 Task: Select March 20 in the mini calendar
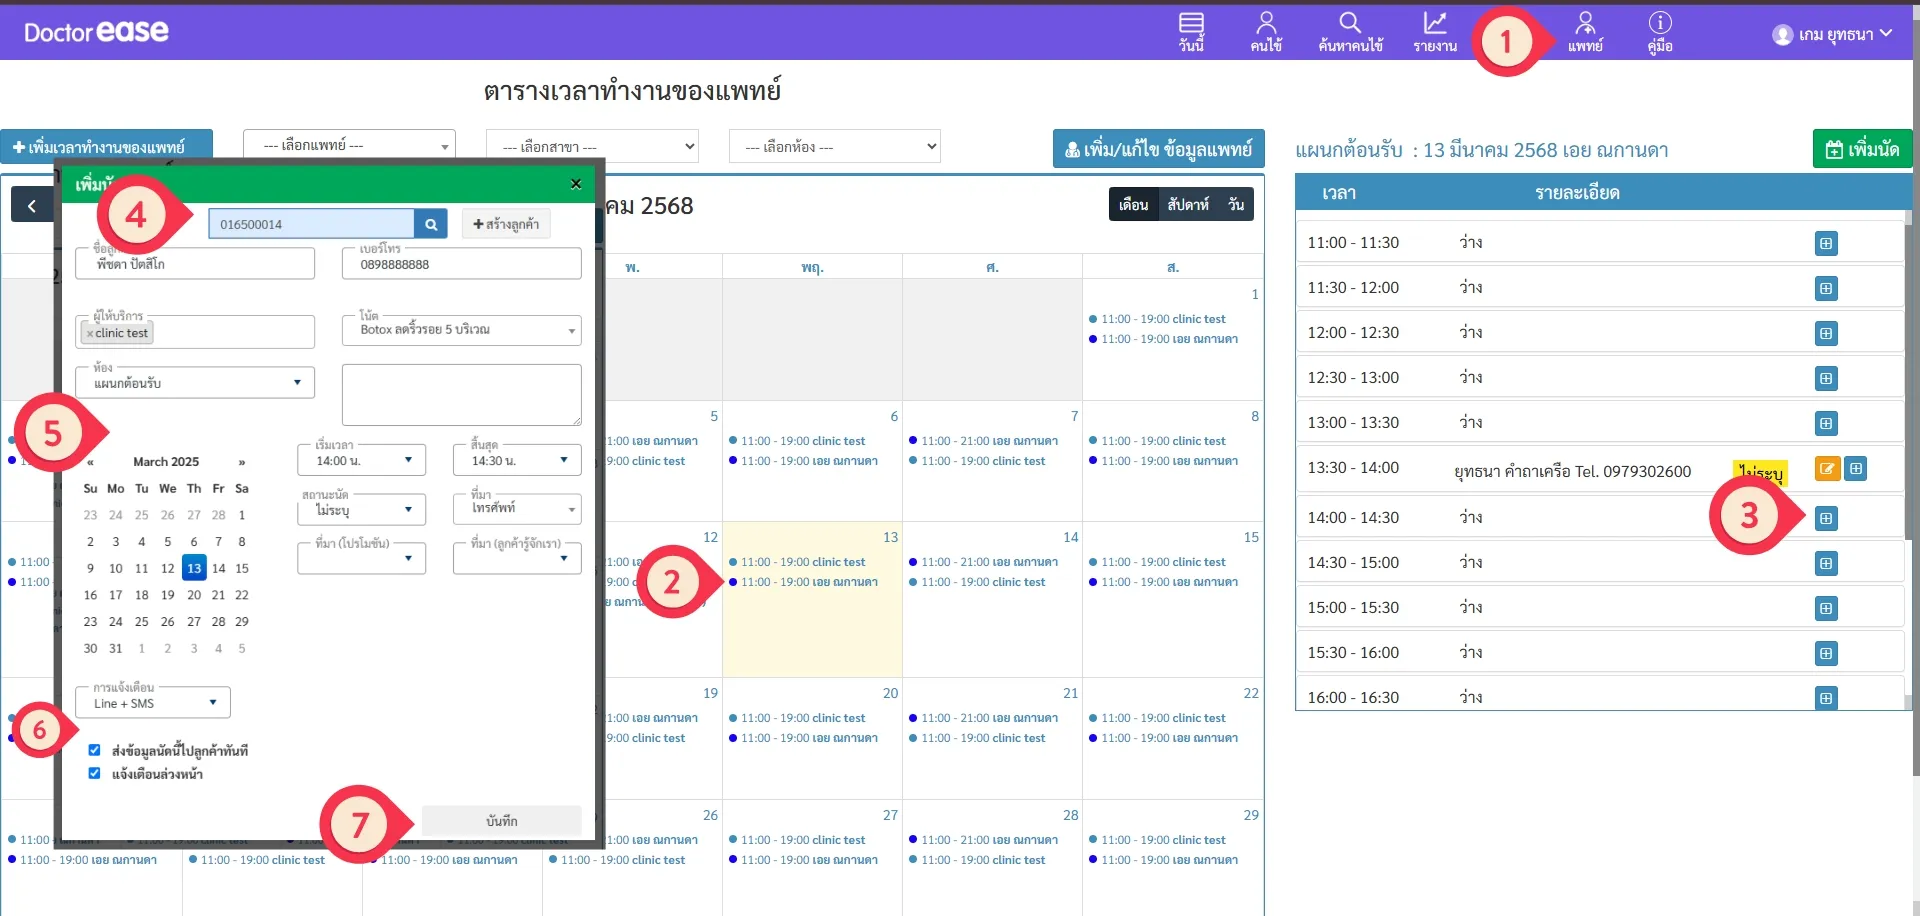[194, 595]
